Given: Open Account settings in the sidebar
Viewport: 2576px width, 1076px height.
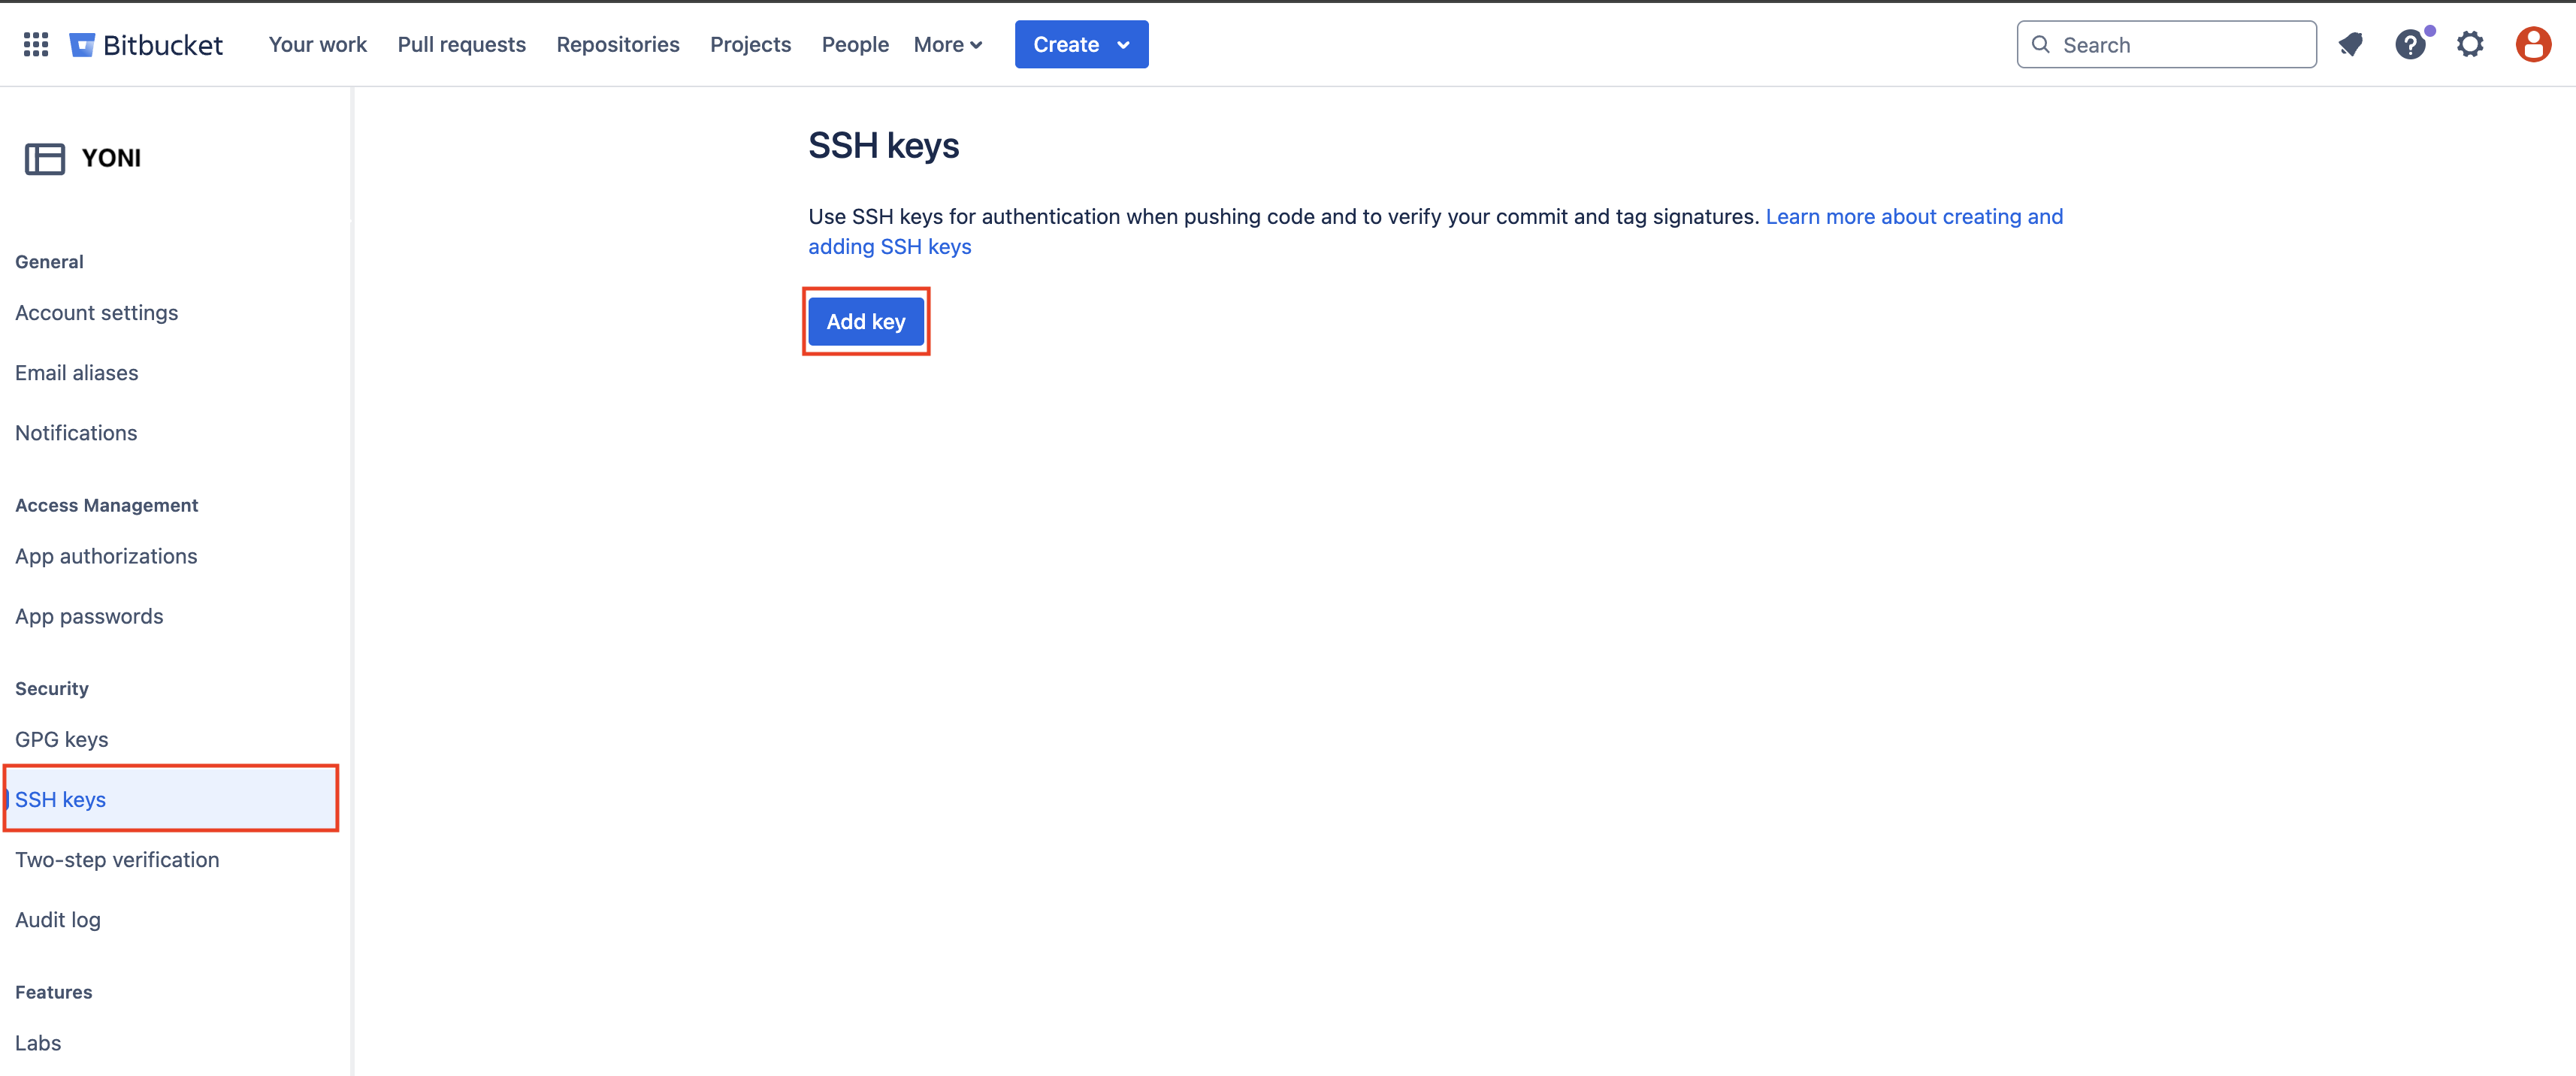Looking at the screenshot, I should coord(96,312).
